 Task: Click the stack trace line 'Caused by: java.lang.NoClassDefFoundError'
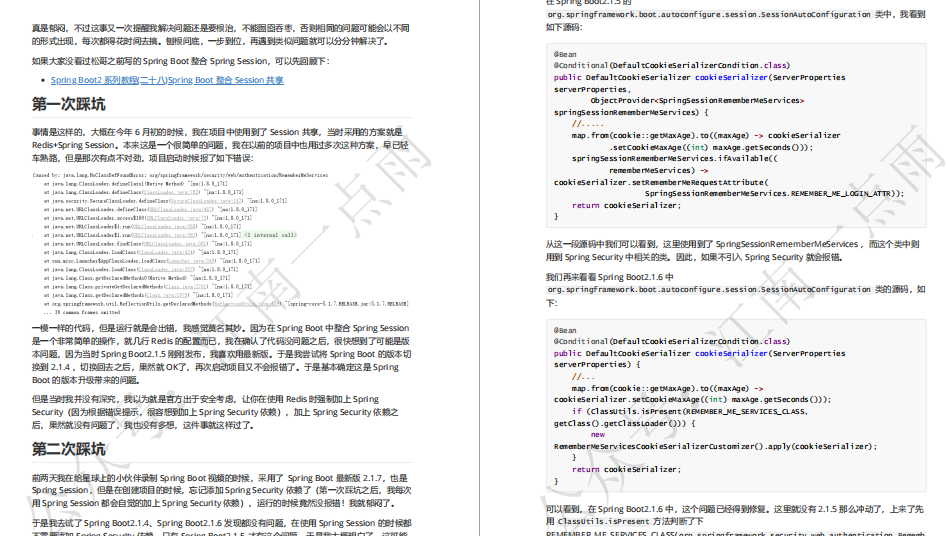(x=180, y=175)
